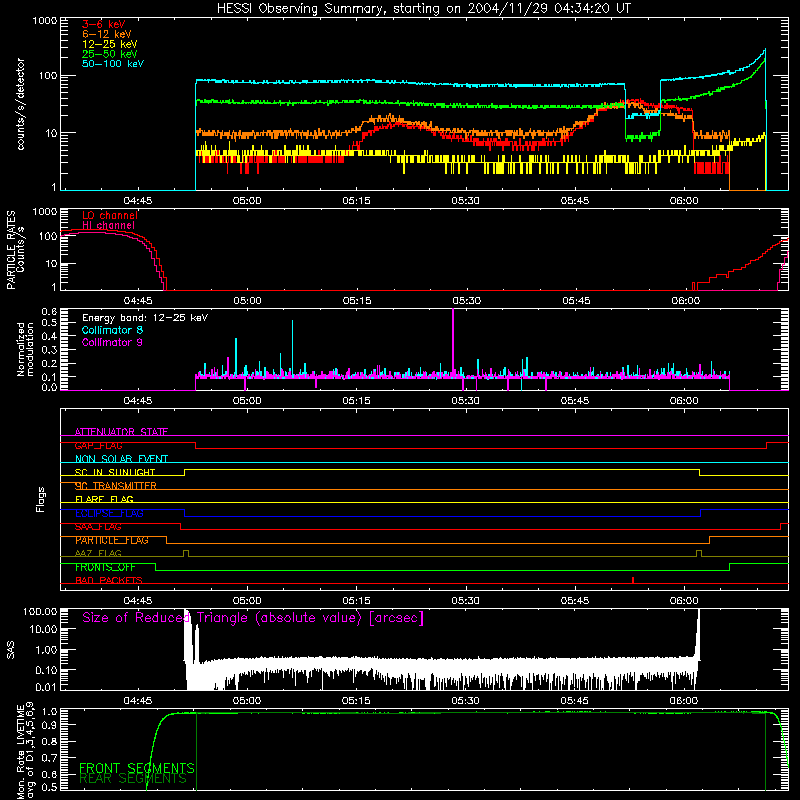
Task: Click the "Normalized modulation" axis label
Action: tap(26, 349)
